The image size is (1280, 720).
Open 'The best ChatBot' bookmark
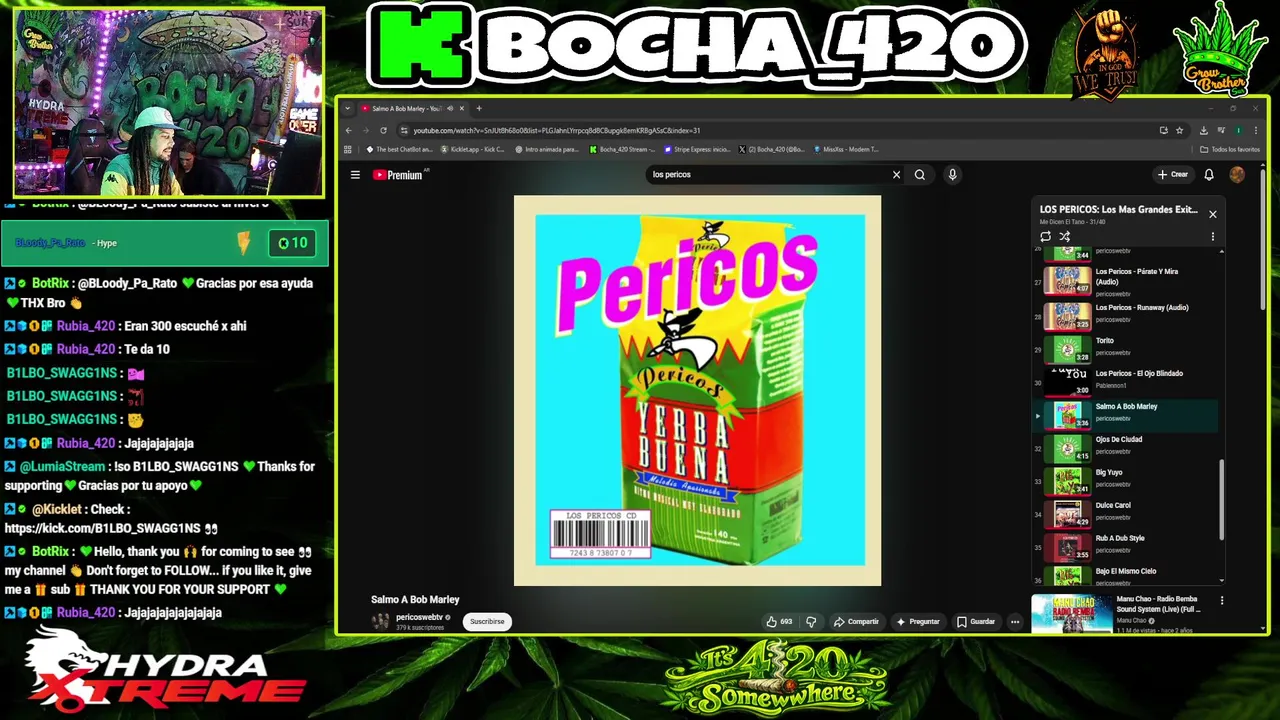(x=398, y=150)
